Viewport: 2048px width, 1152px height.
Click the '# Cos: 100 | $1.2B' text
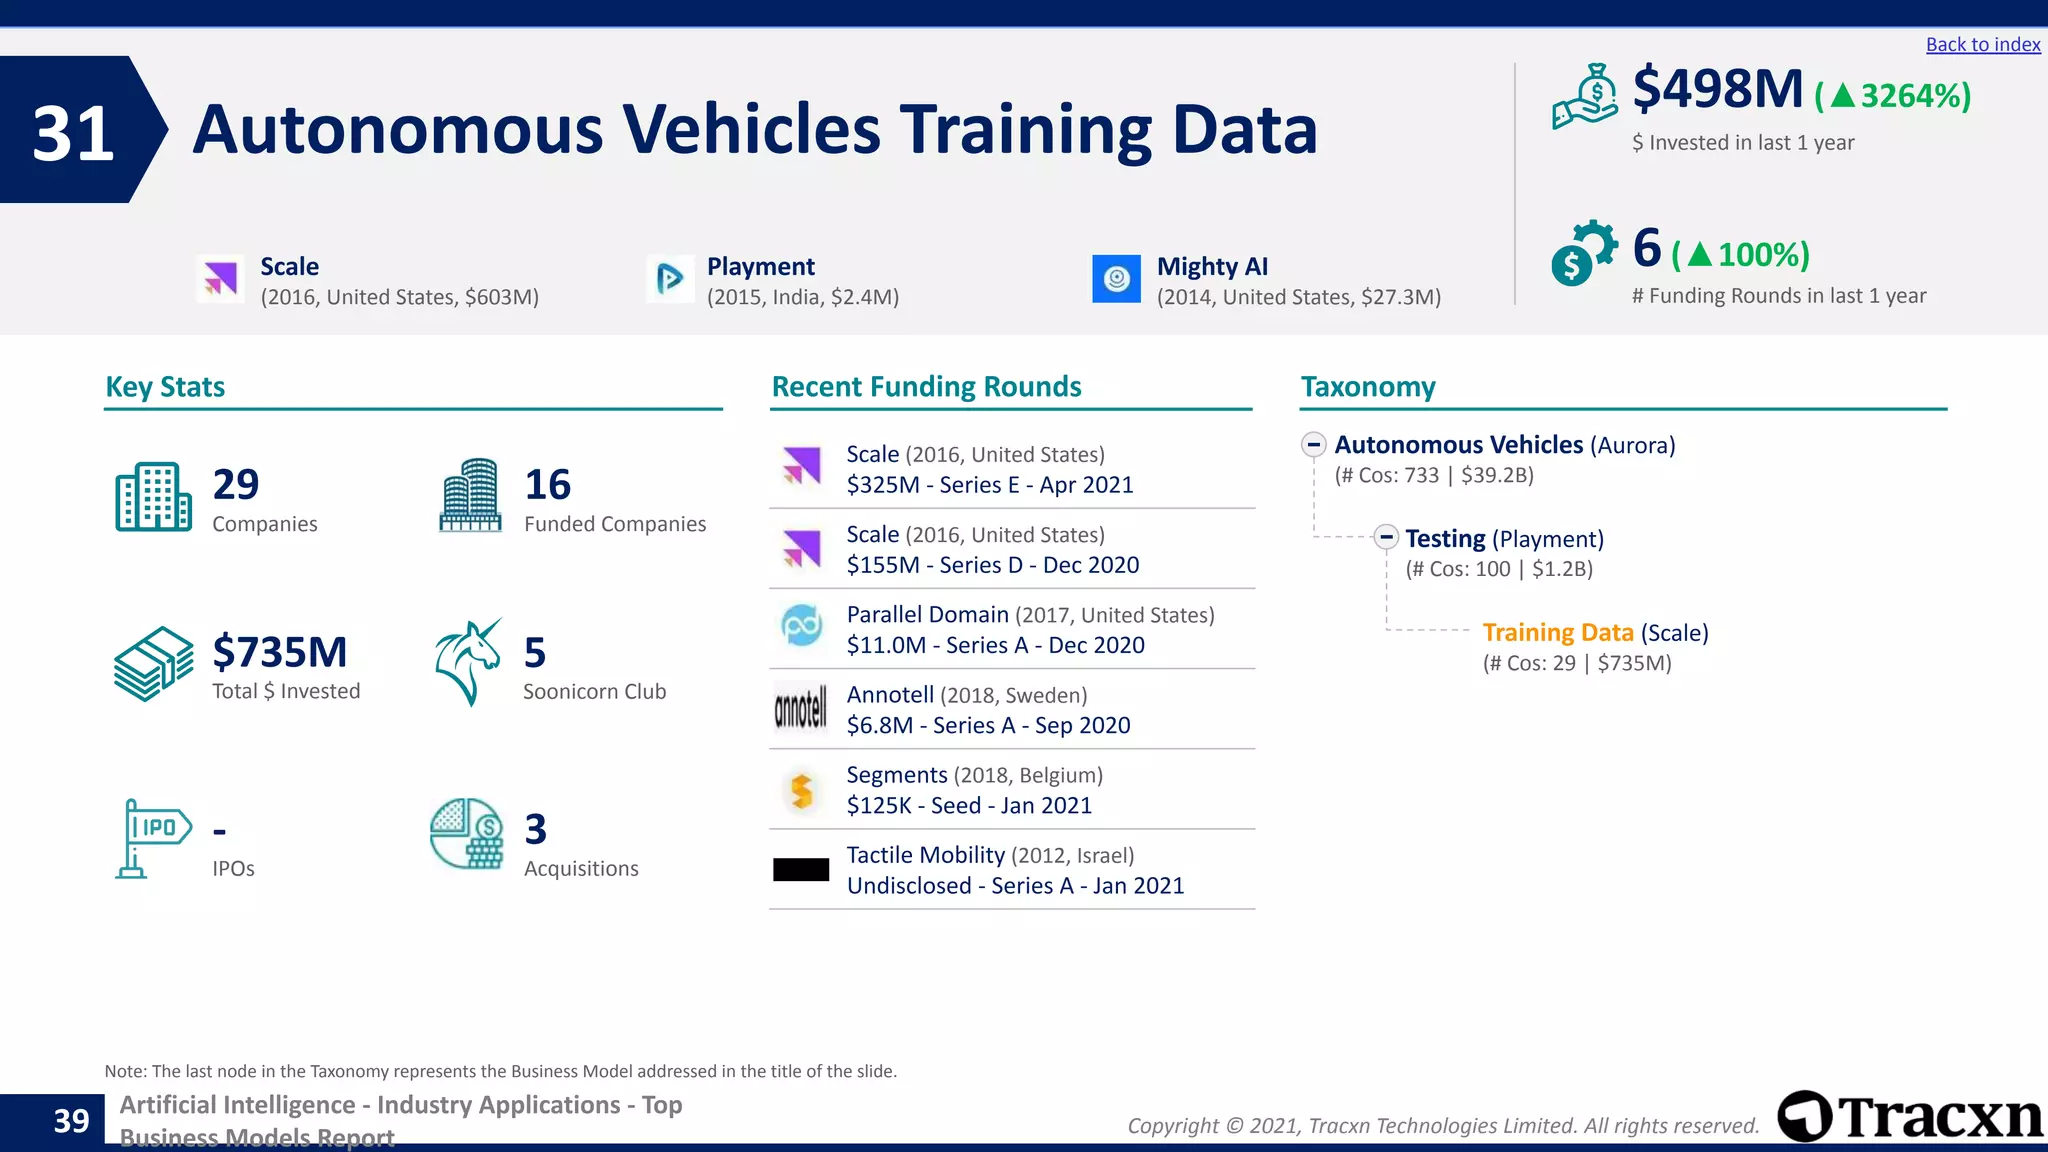1499,569
